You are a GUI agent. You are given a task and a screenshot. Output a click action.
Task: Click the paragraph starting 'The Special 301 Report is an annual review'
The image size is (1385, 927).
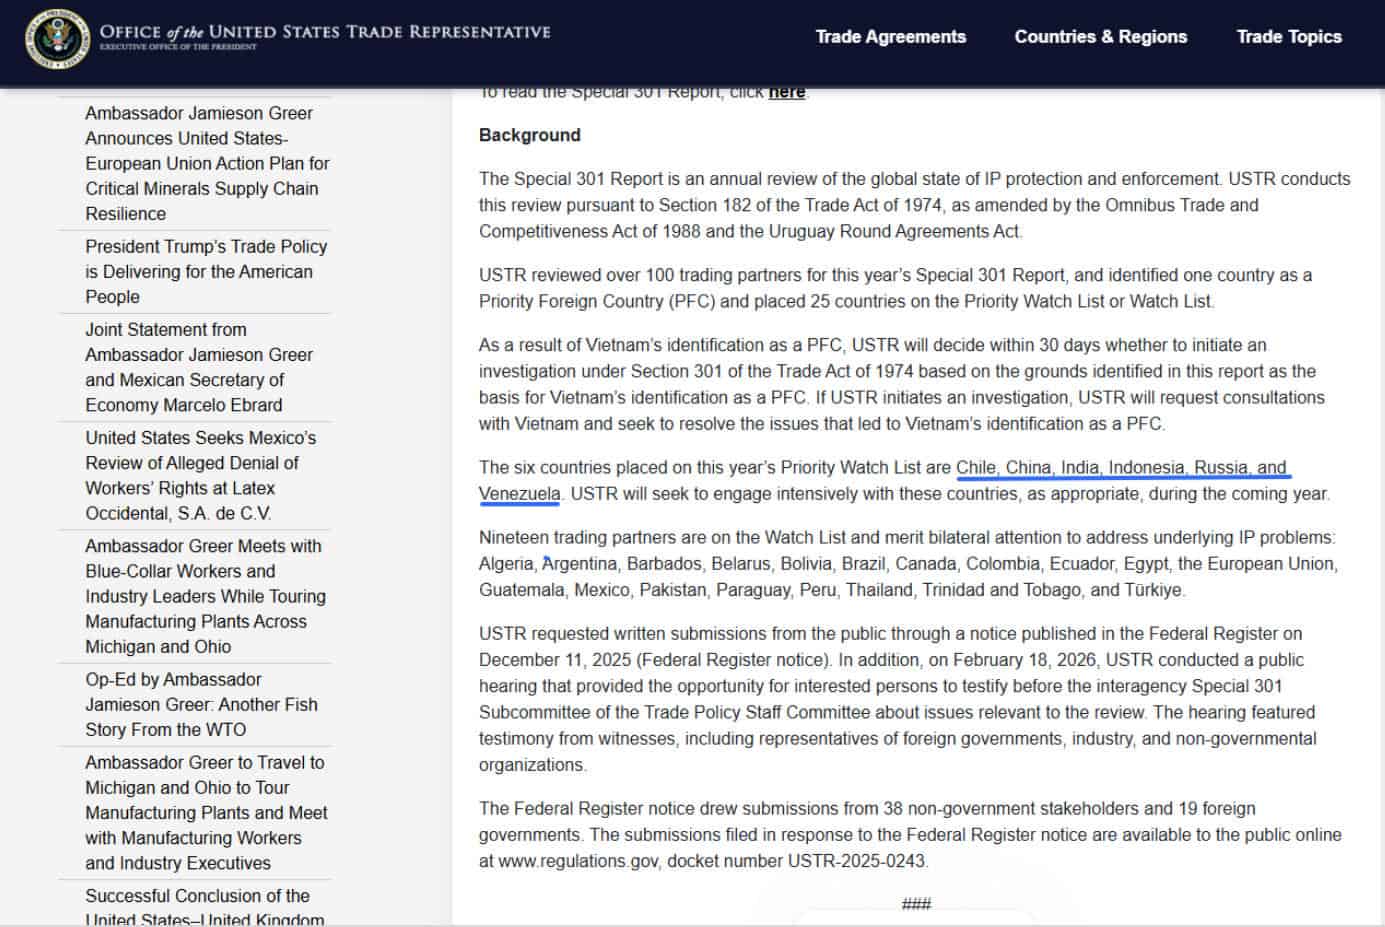[x=914, y=205]
